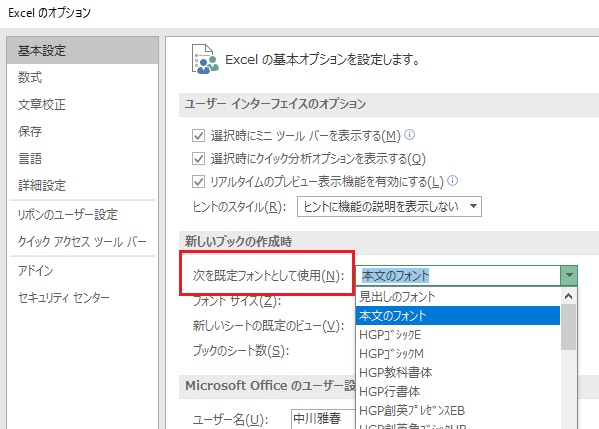Screen dimensions: 599x429
Task: Open the 文章校正 options category
Action: coord(42,104)
